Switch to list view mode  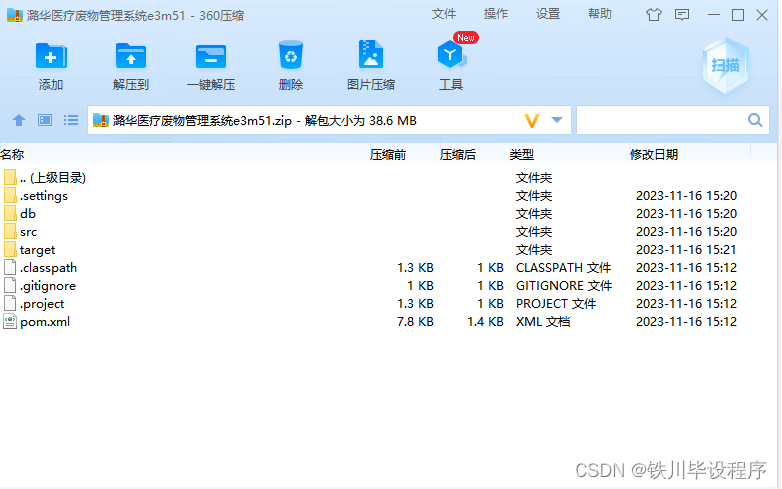tap(71, 120)
